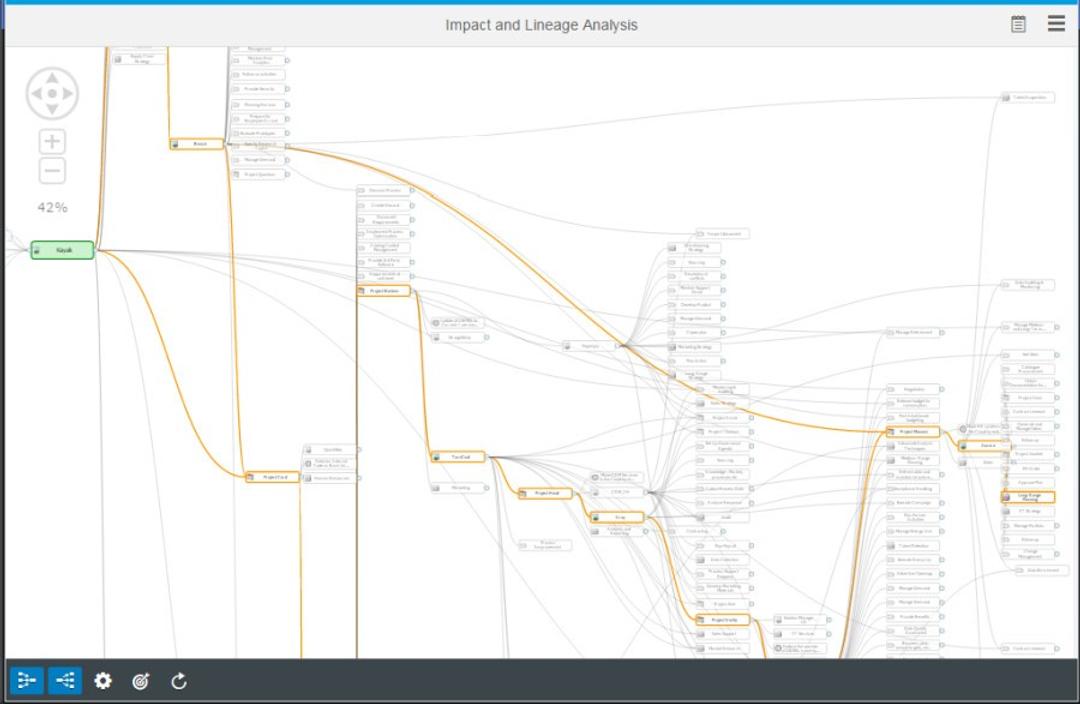Toggle the second flow layout icon in toolbar
Screen dimensions: 1080x704
(64, 681)
